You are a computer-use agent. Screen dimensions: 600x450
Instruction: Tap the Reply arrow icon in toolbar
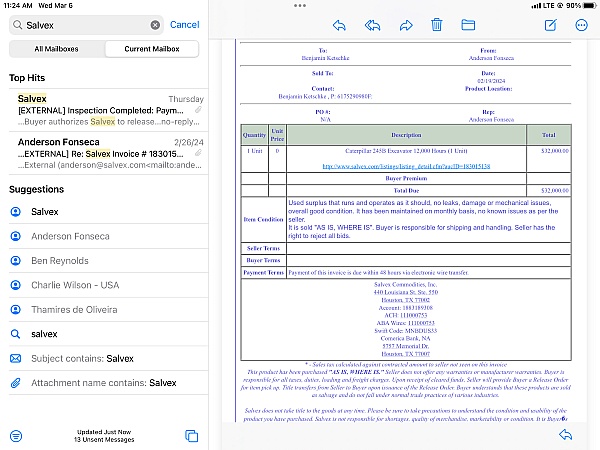pos(339,25)
